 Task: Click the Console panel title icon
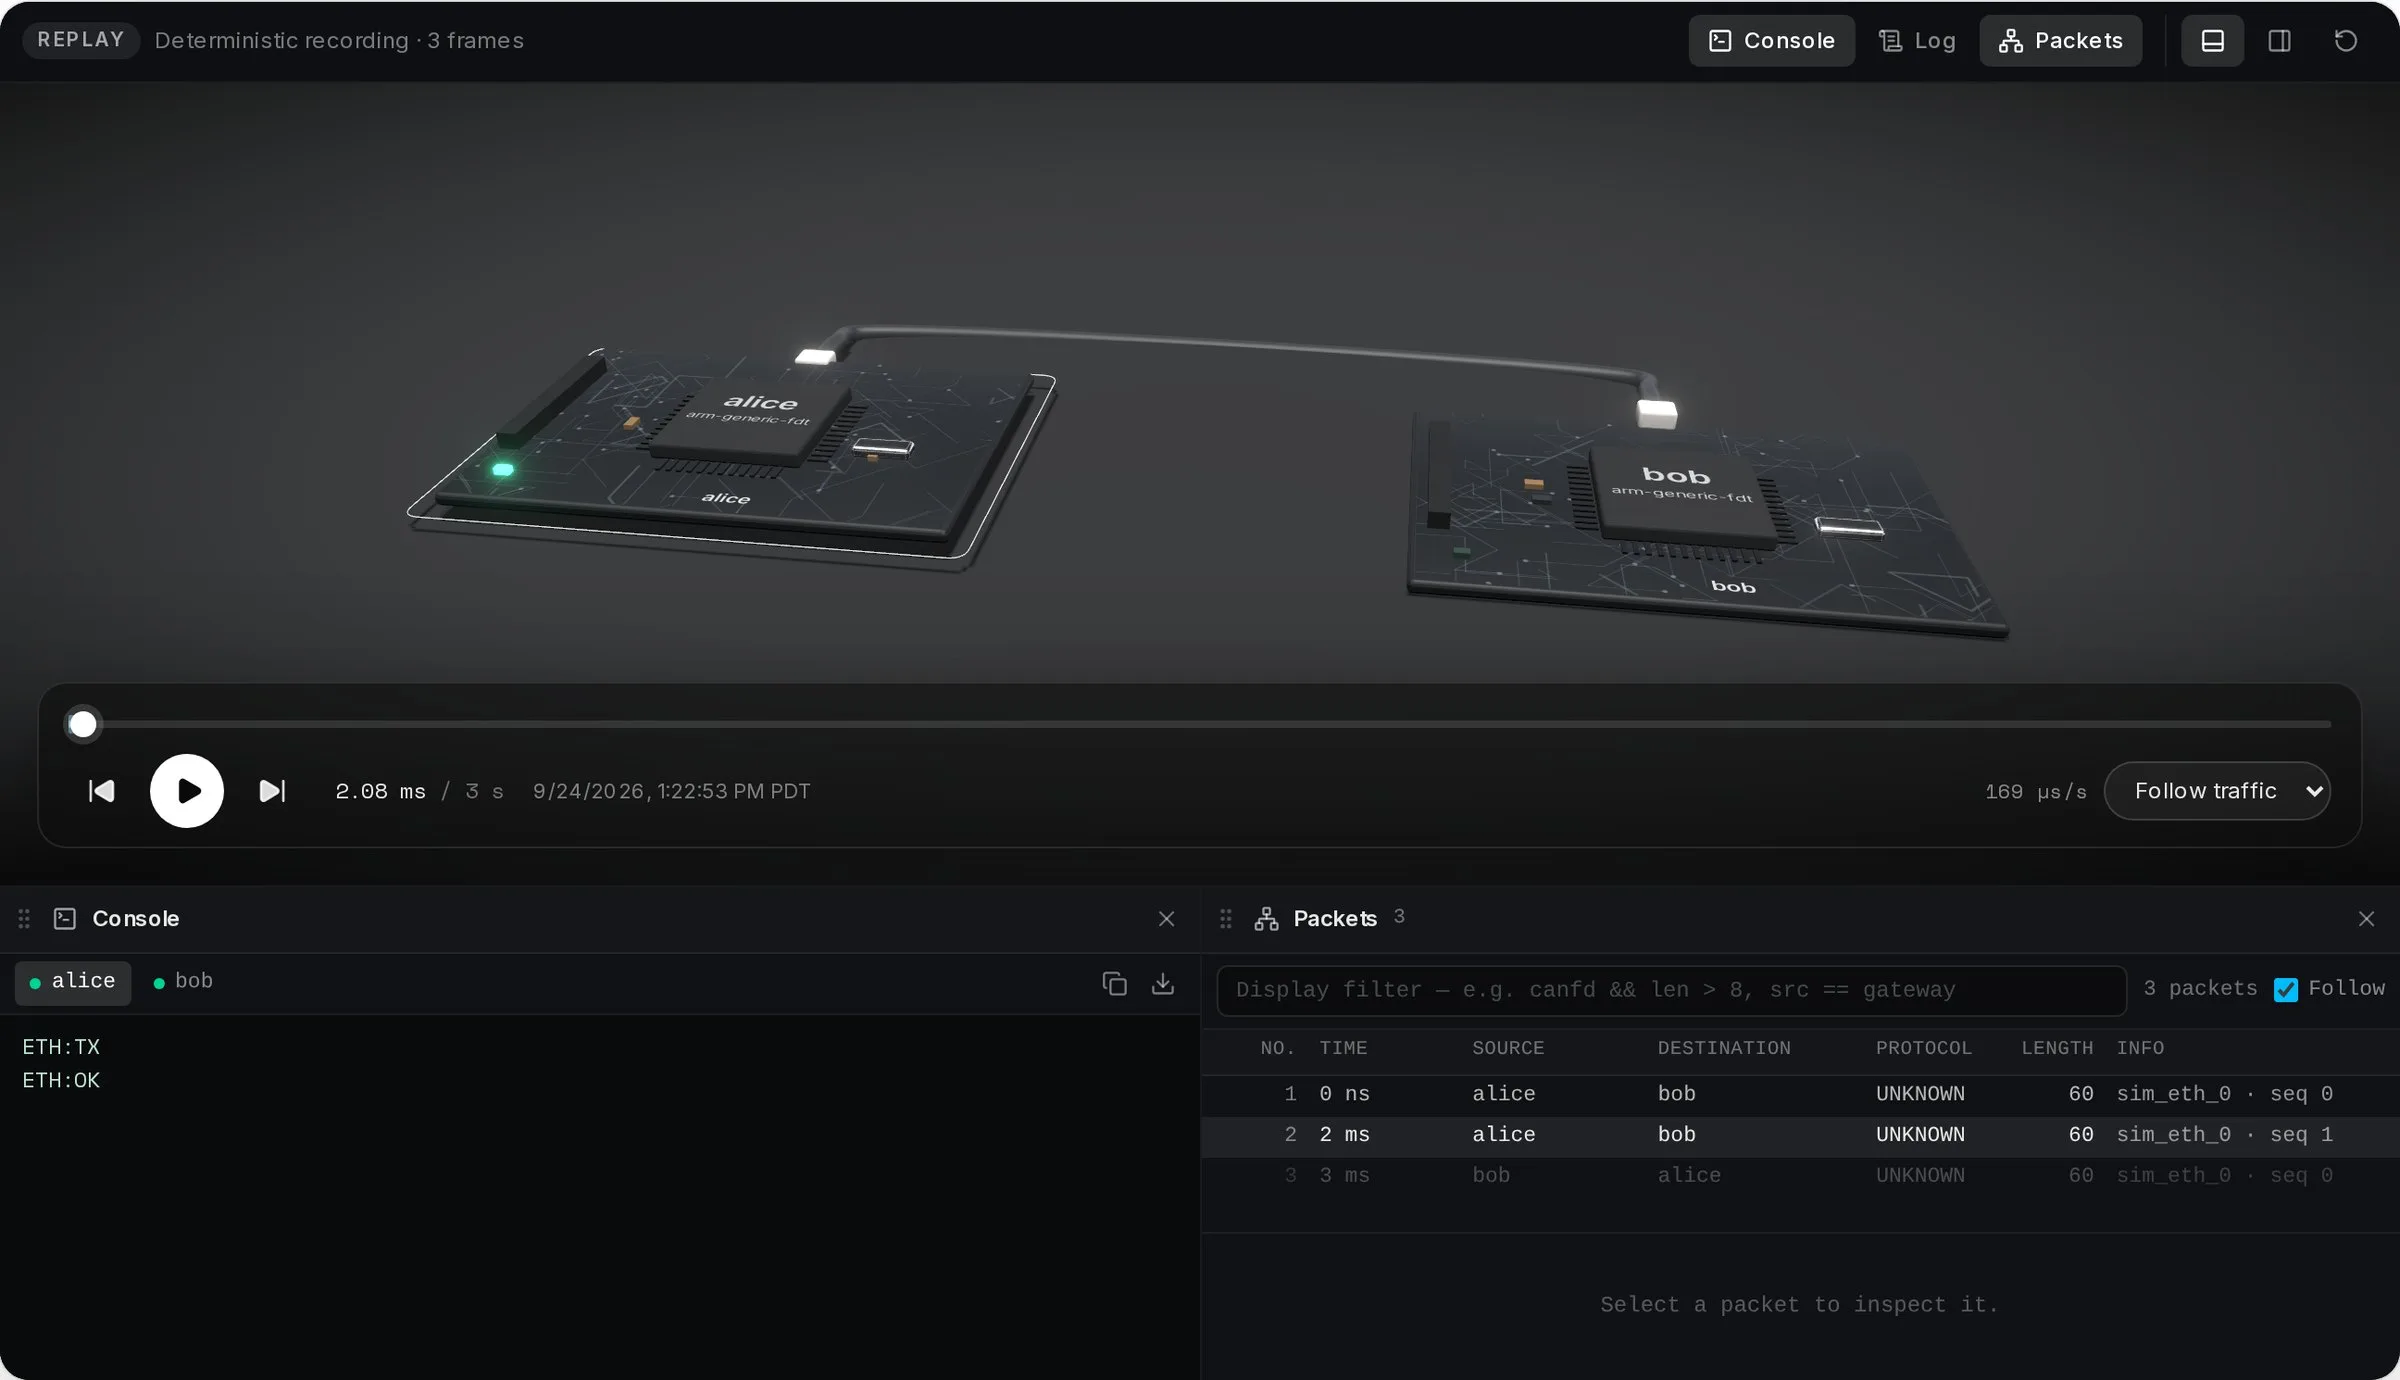tap(65, 919)
